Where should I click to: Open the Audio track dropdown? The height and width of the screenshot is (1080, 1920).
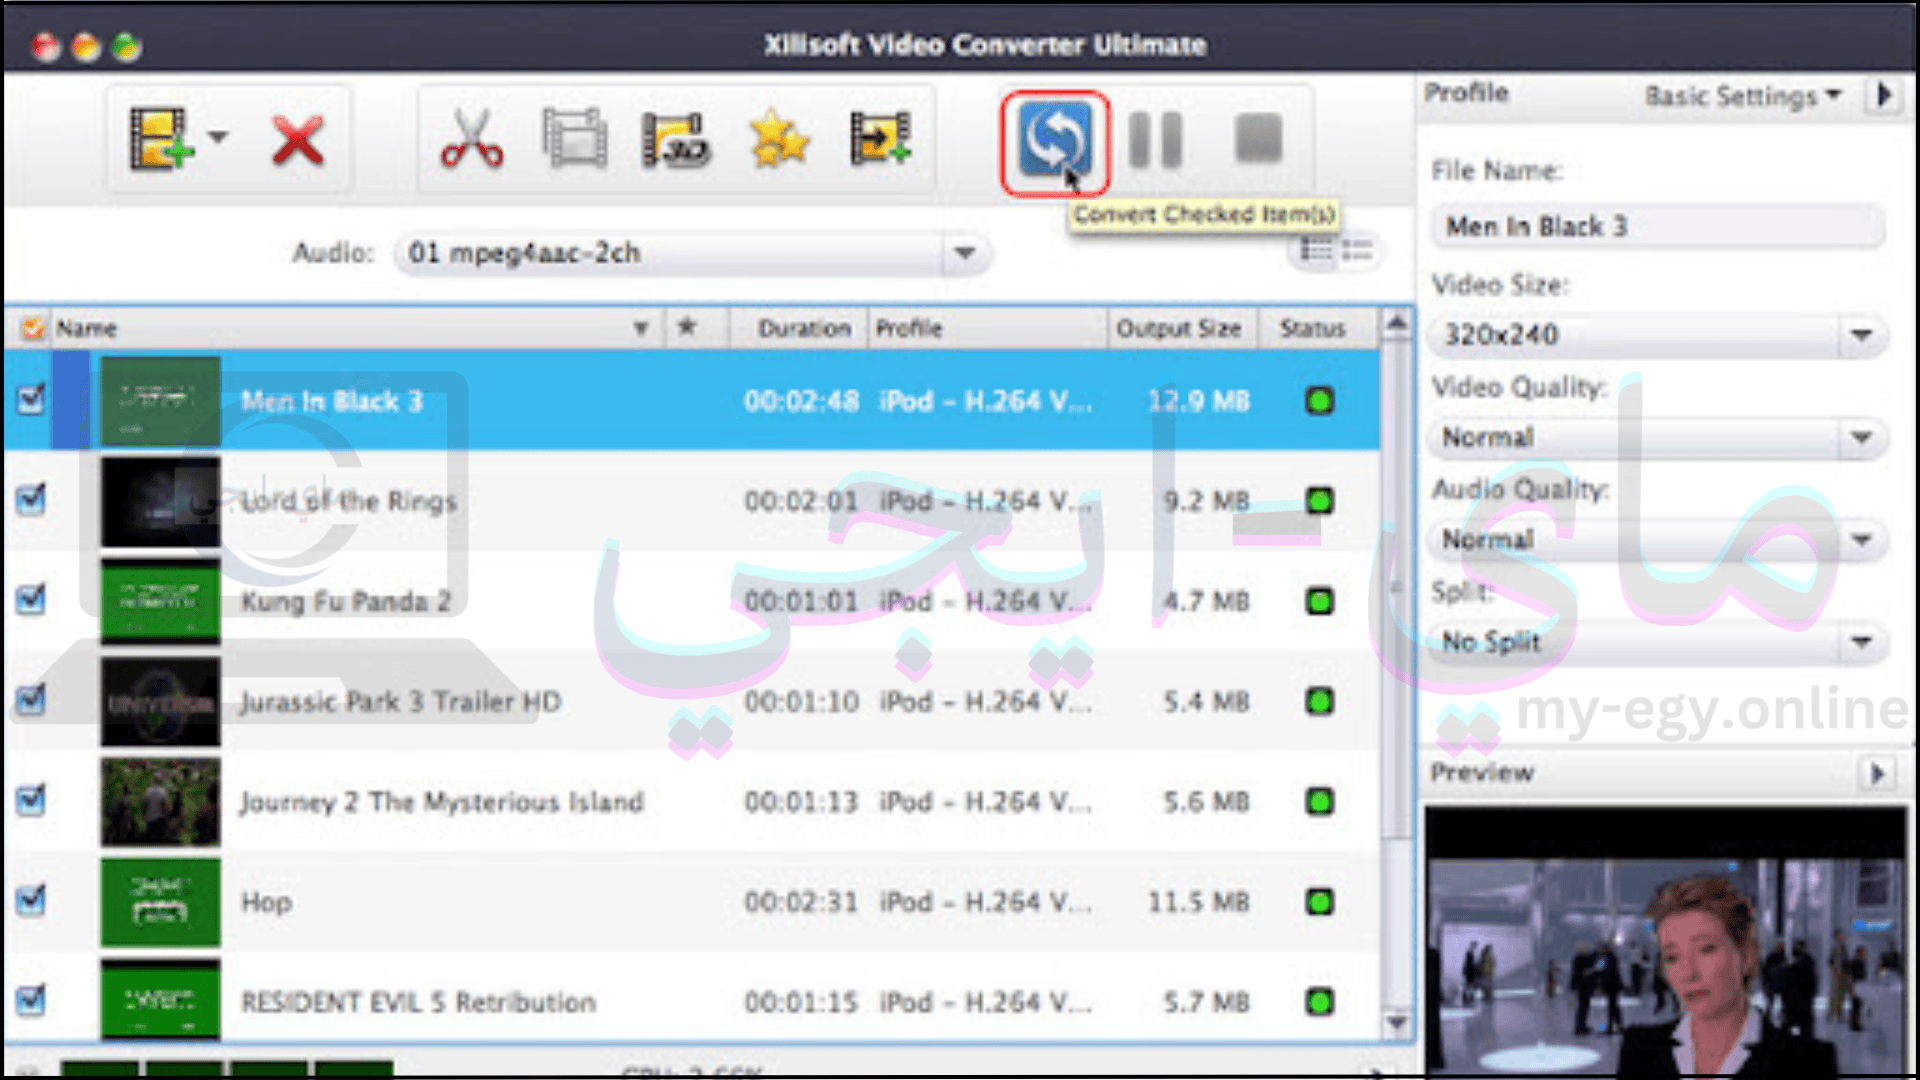(x=692, y=253)
